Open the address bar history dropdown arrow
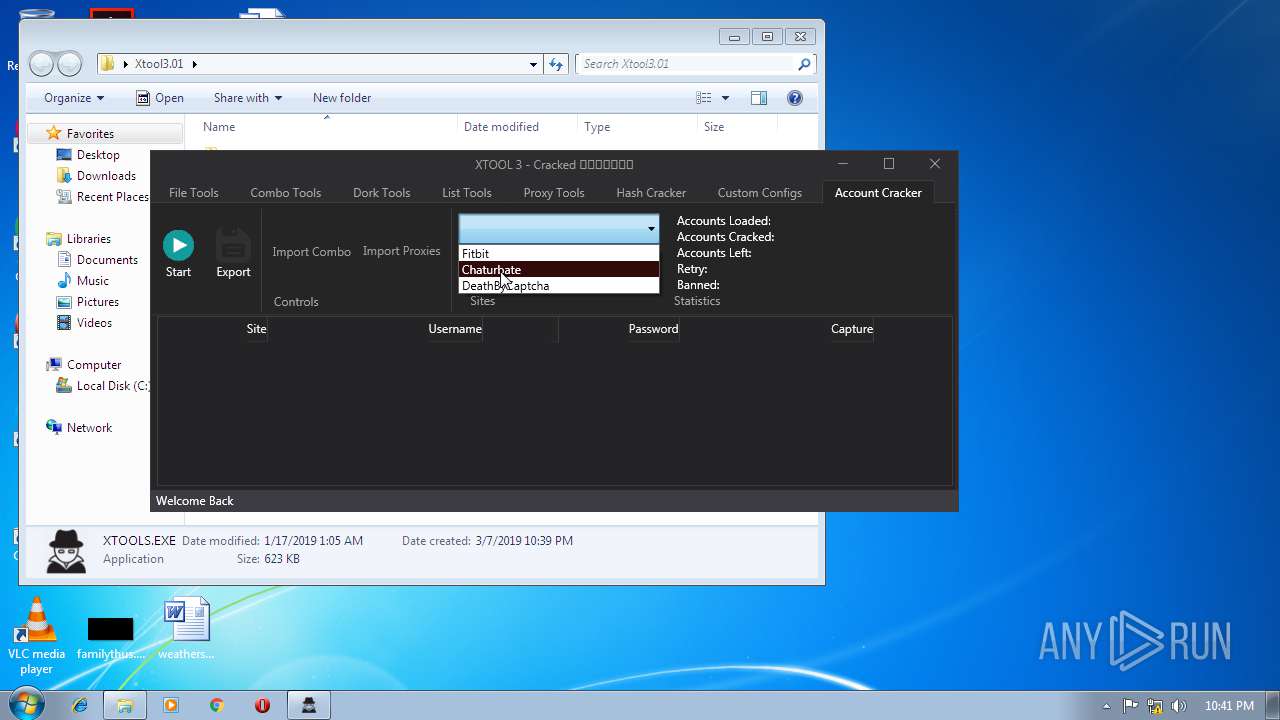1280x720 pixels. pyautogui.click(x=533, y=64)
